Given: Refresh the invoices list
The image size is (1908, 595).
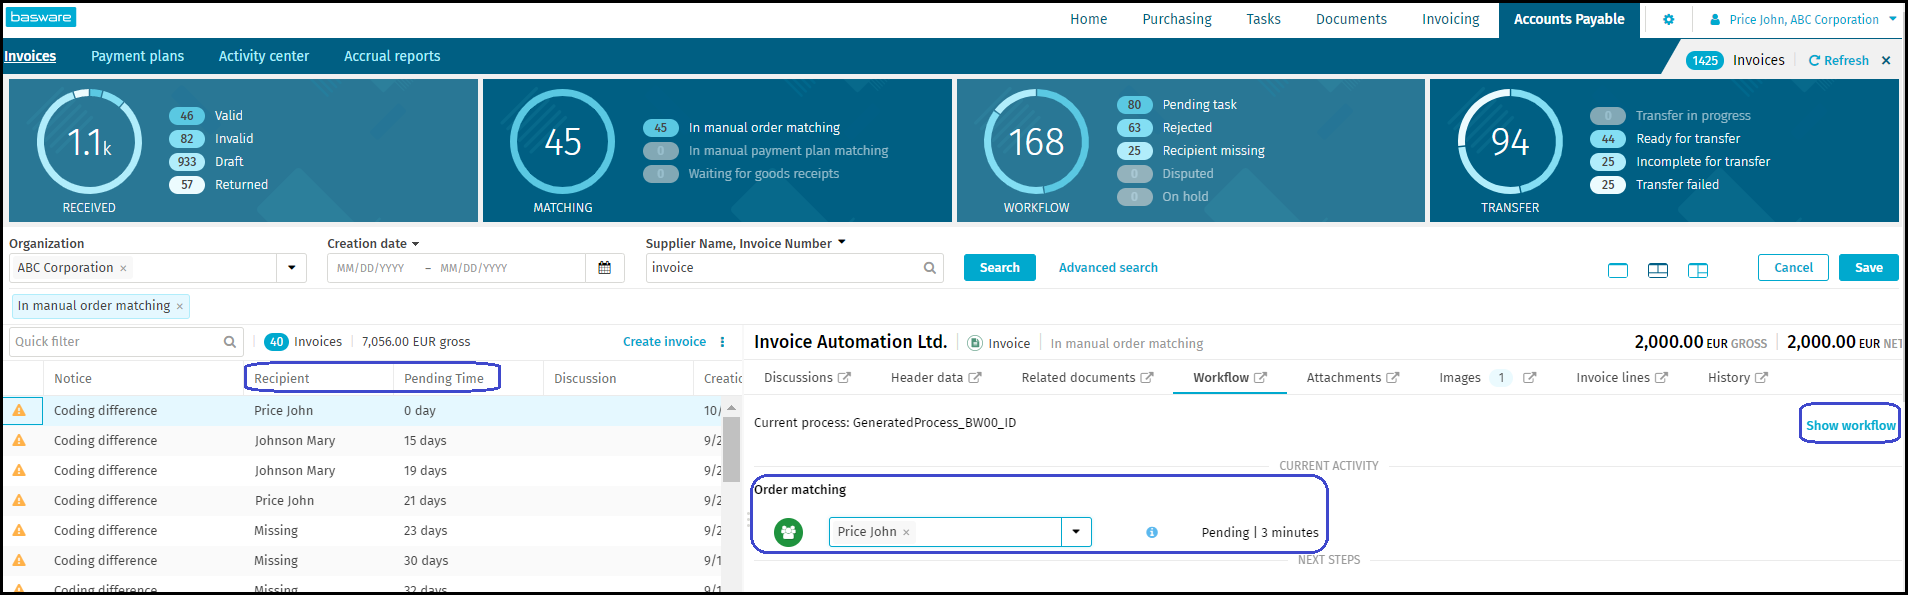Looking at the screenshot, I should click(1838, 60).
